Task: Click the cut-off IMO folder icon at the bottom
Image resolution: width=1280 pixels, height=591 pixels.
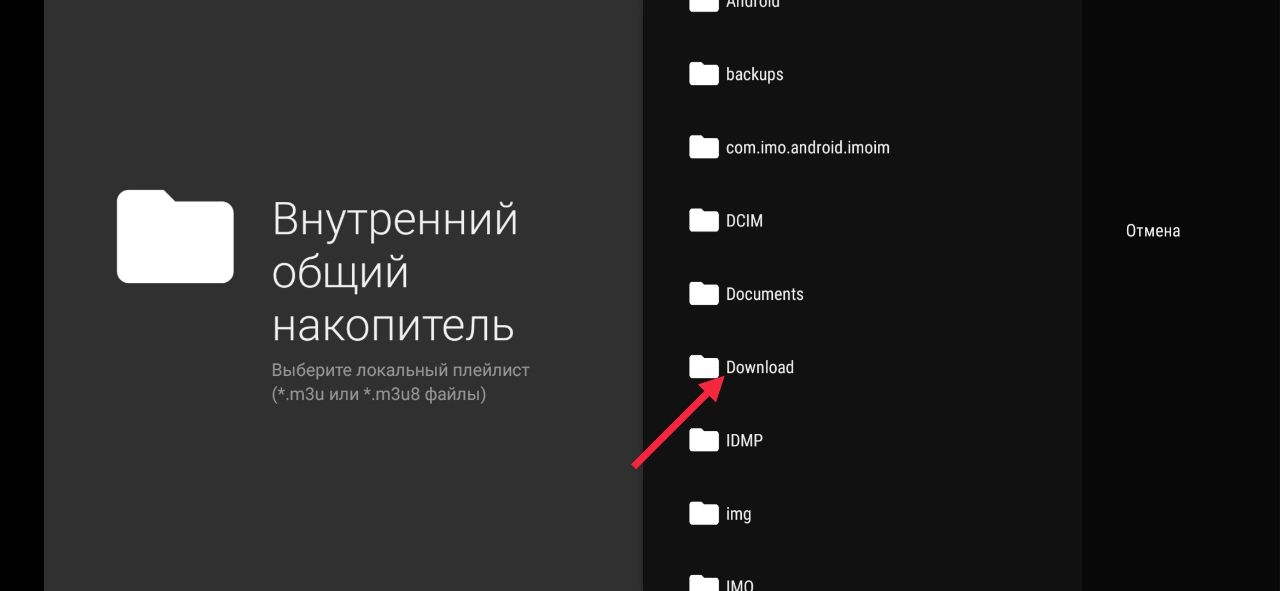Action: [704, 583]
